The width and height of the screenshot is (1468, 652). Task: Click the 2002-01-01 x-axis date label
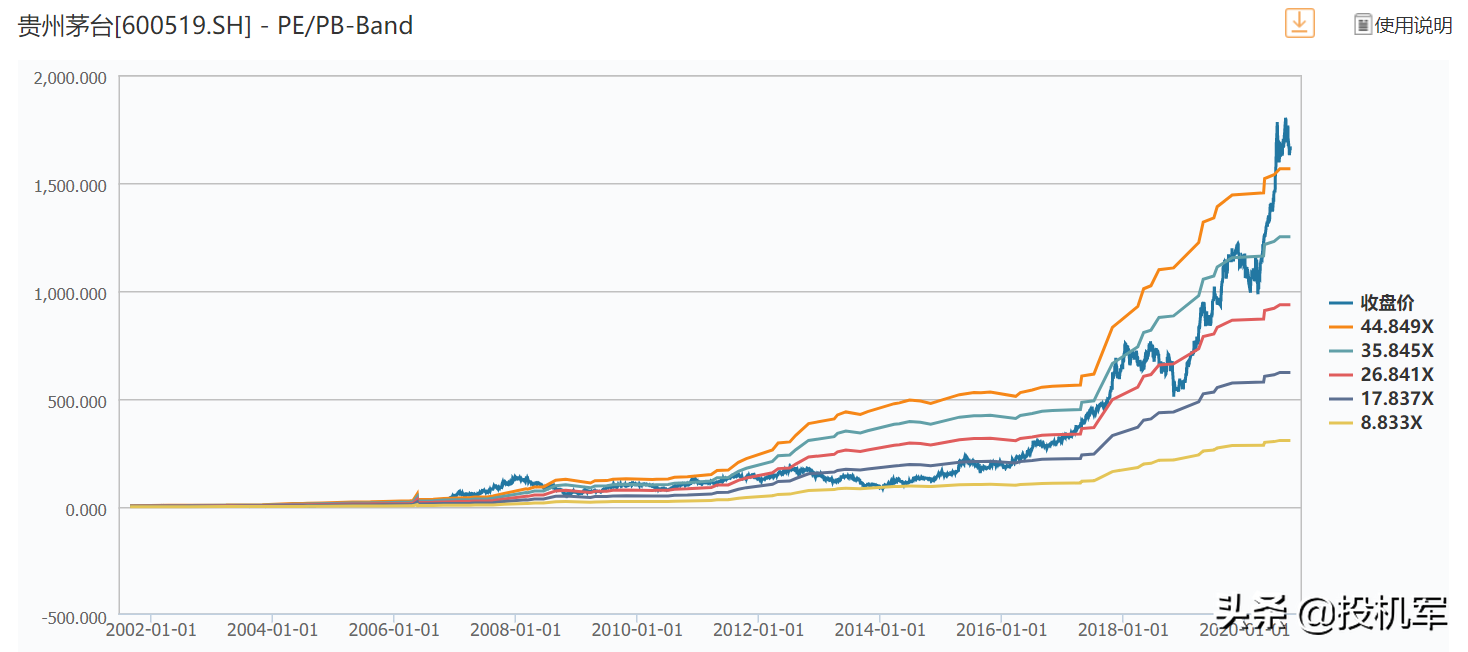coord(151,630)
